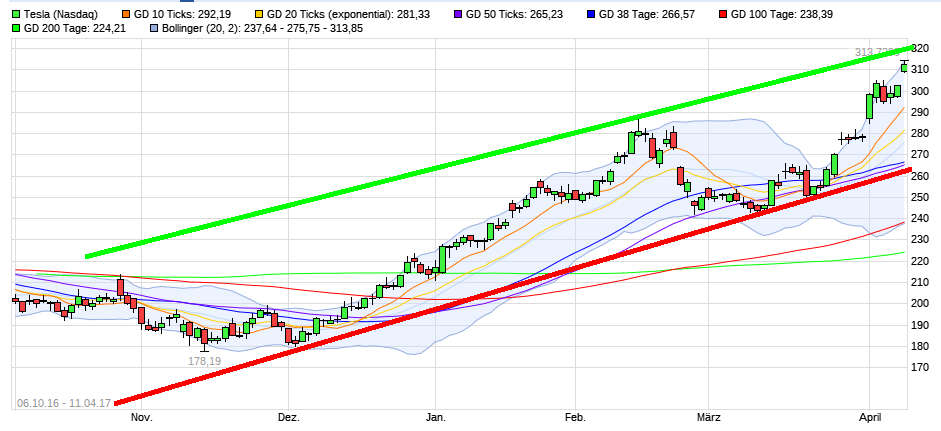Viewport: 941px width, 431px height.
Task: Click the date range '06.10.16 - 11.04.17'
Action: (64, 403)
